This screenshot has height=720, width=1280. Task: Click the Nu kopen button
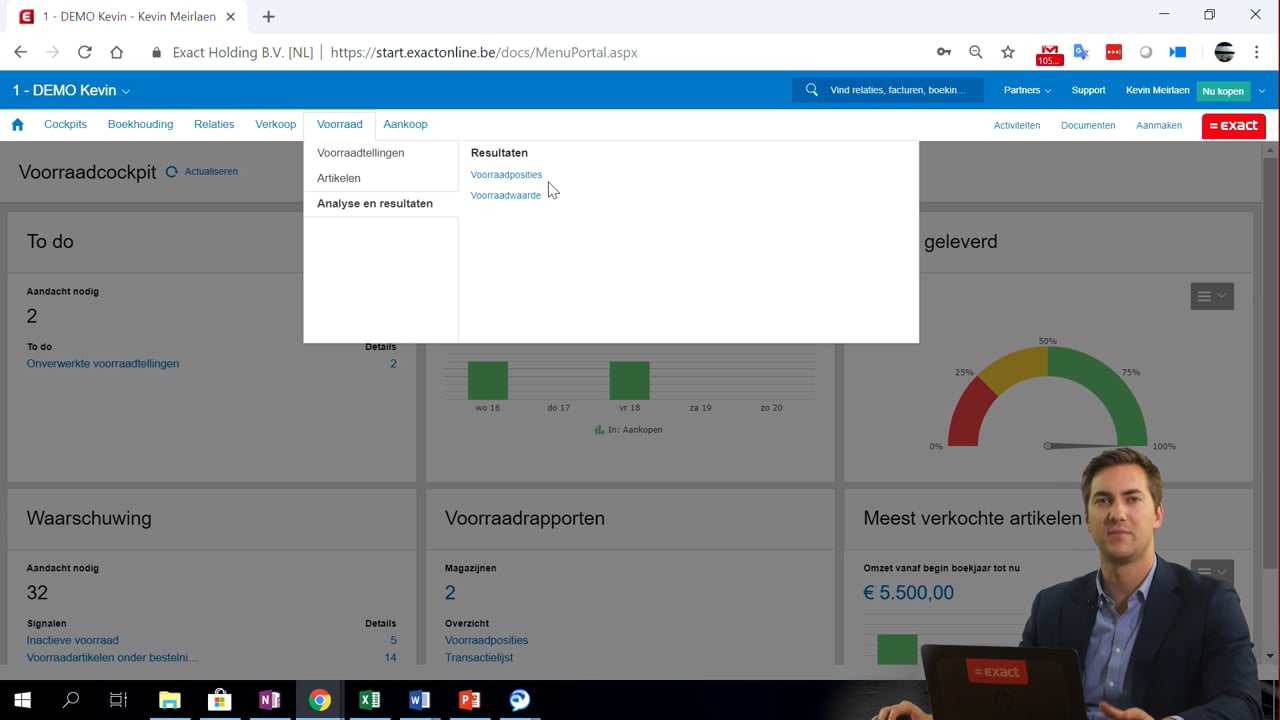[1223, 91]
